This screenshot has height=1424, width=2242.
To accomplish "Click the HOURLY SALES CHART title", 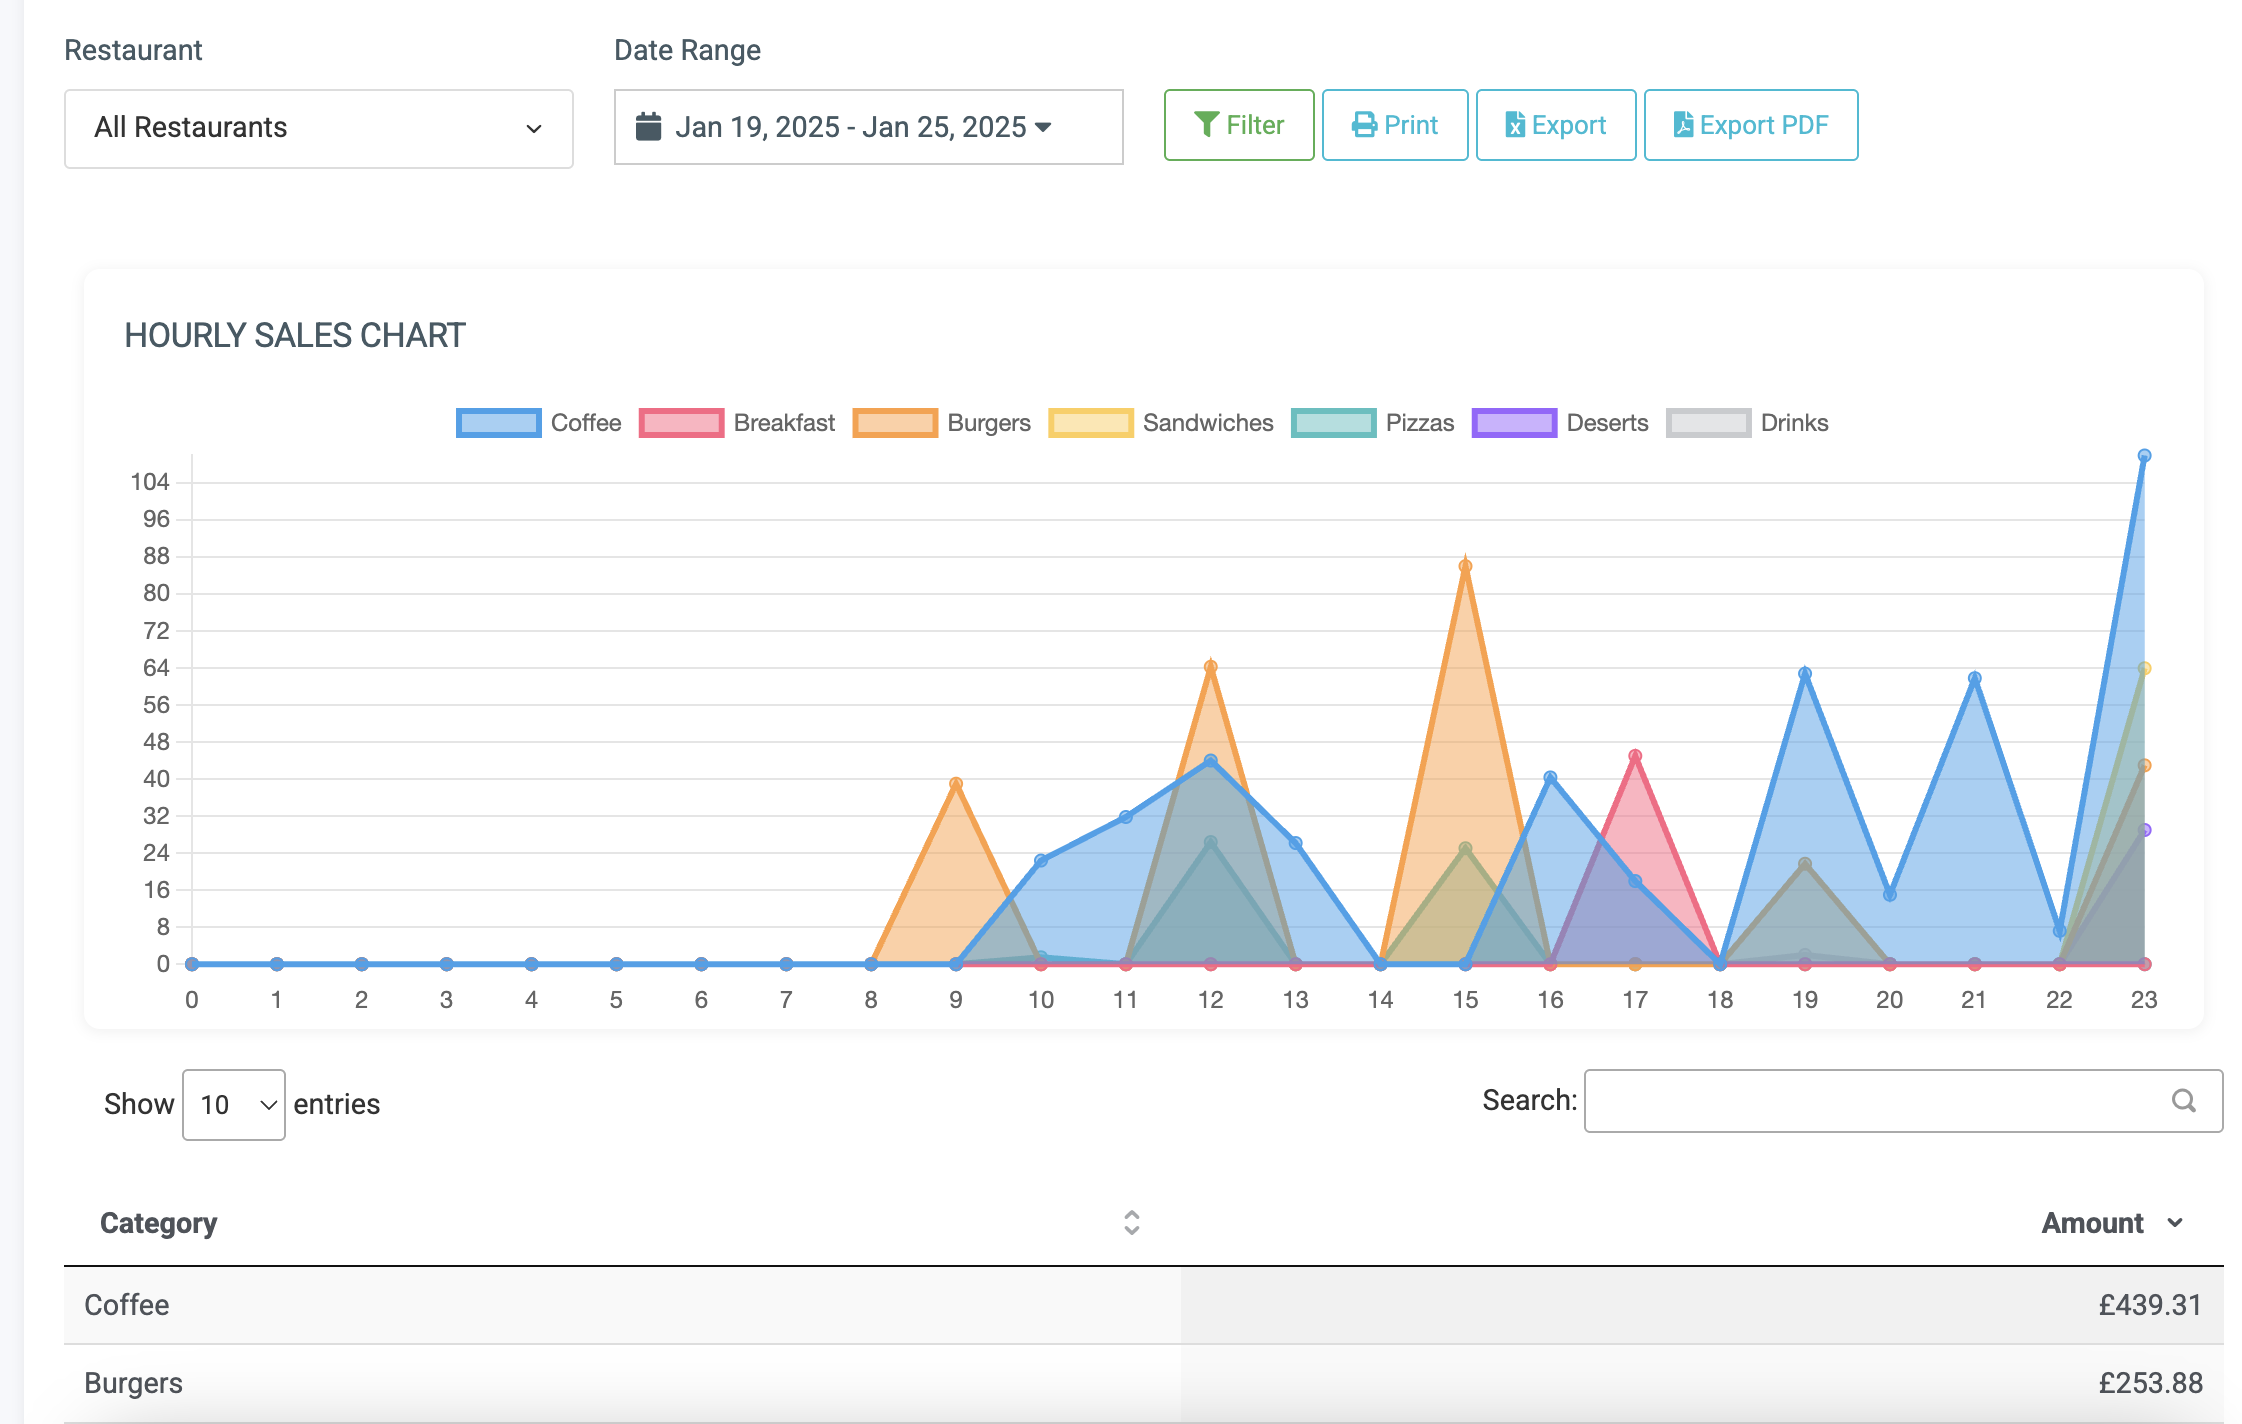I will [295, 336].
